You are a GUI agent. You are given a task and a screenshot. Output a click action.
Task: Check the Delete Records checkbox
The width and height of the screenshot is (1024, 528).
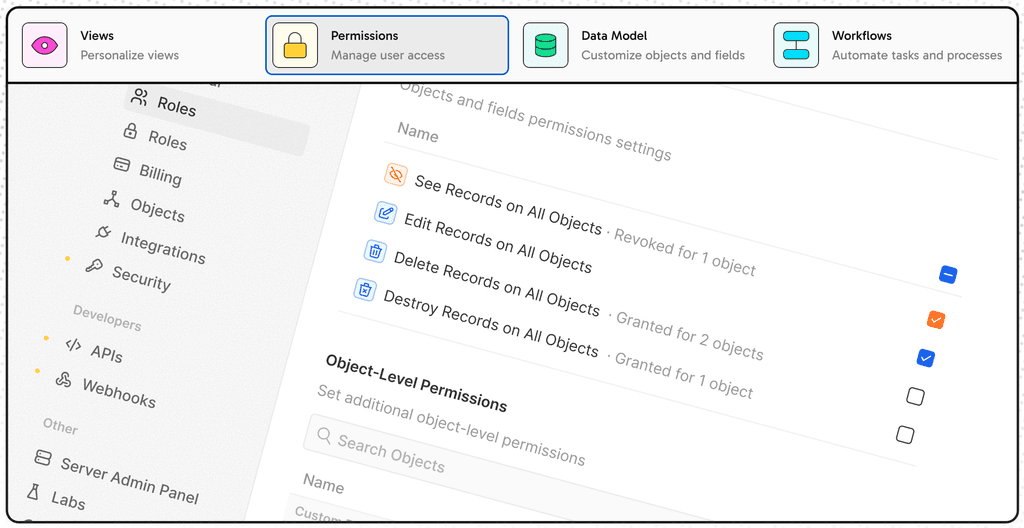(915, 396)
